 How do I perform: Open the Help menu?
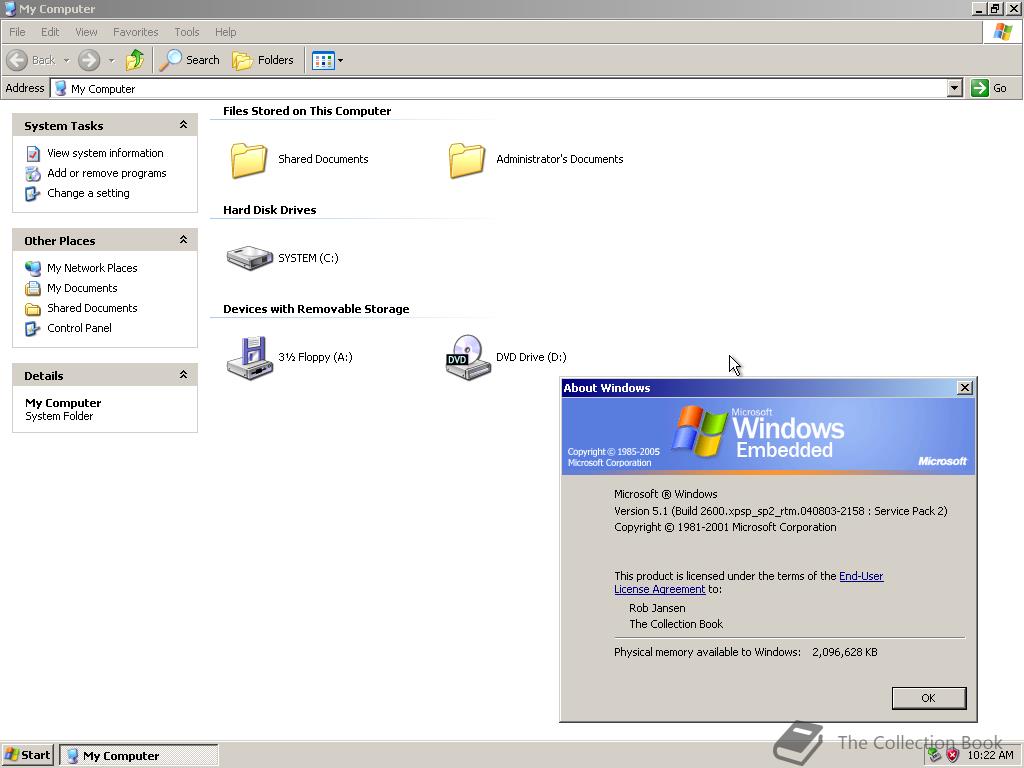[225, 32]
